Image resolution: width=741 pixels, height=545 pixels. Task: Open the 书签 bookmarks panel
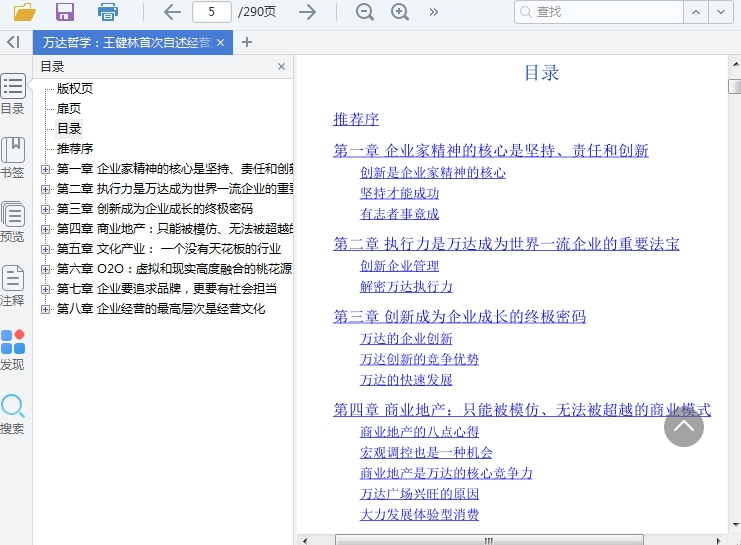[x=13, y=158]
